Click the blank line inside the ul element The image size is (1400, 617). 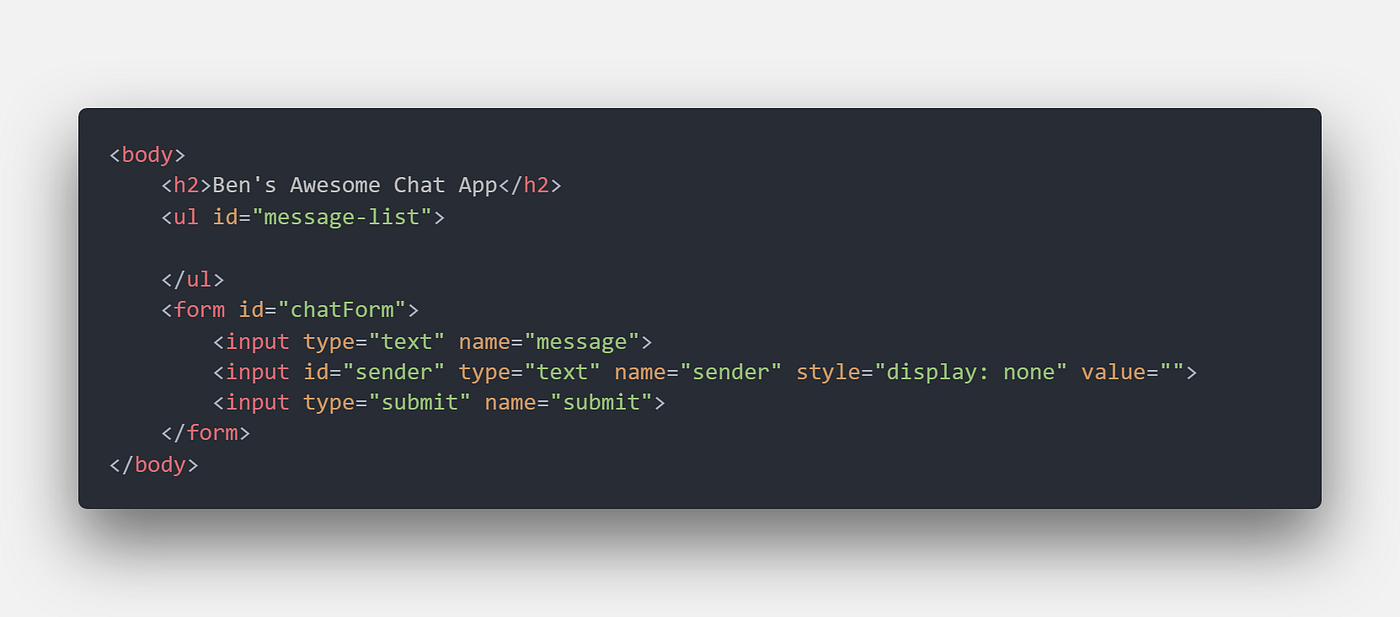coord(700,248)
